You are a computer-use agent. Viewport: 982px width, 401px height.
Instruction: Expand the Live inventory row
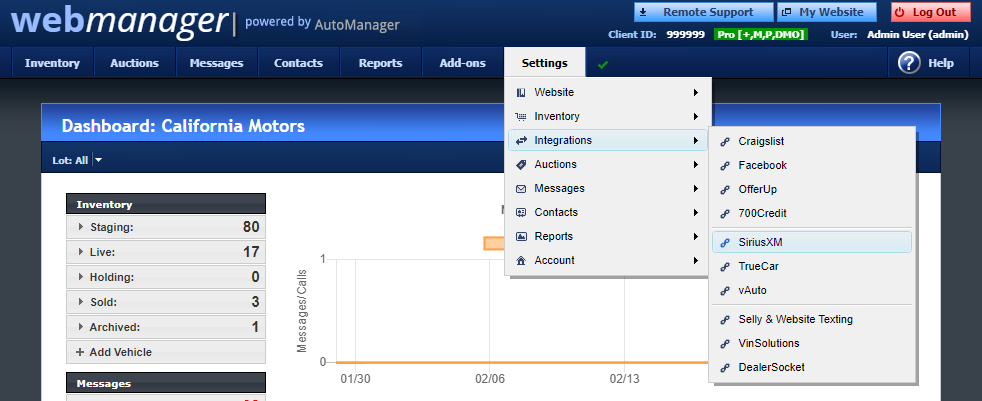[81, 252]
